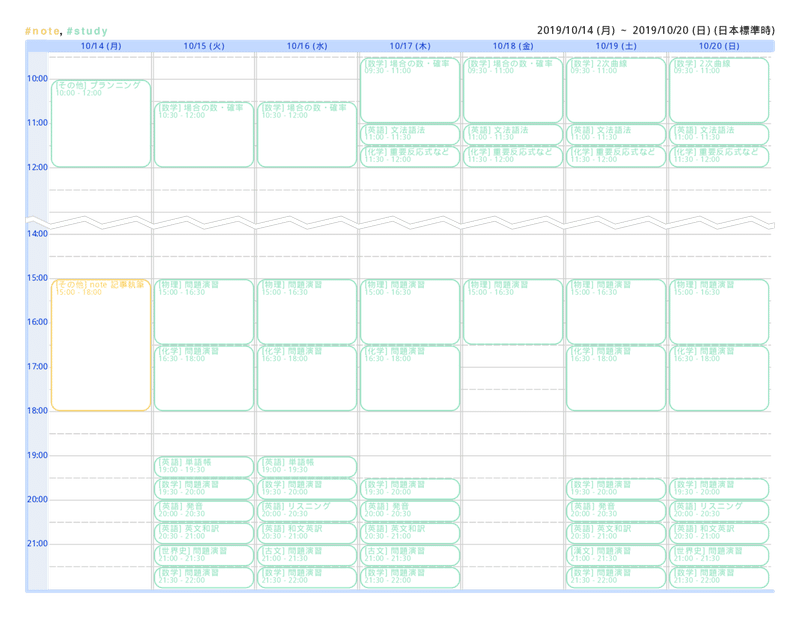Select Sunday's 重要反応式など 11:30 event

pos(719,157)
